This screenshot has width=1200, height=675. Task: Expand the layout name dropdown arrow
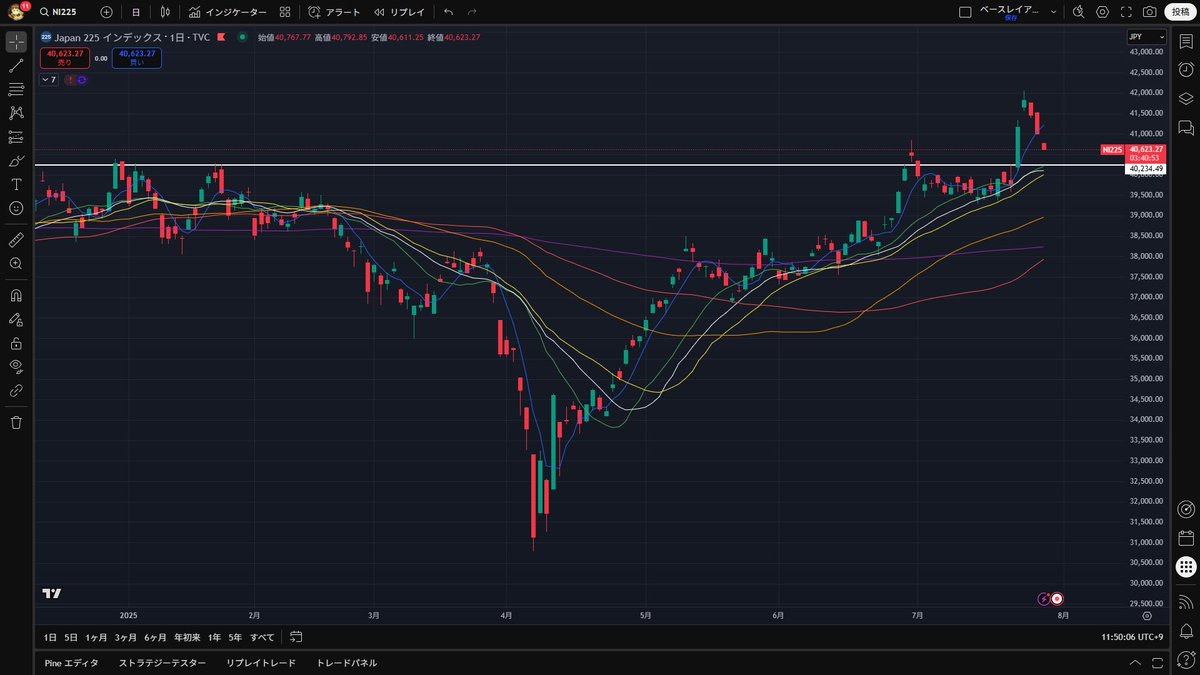(1053, 12)
